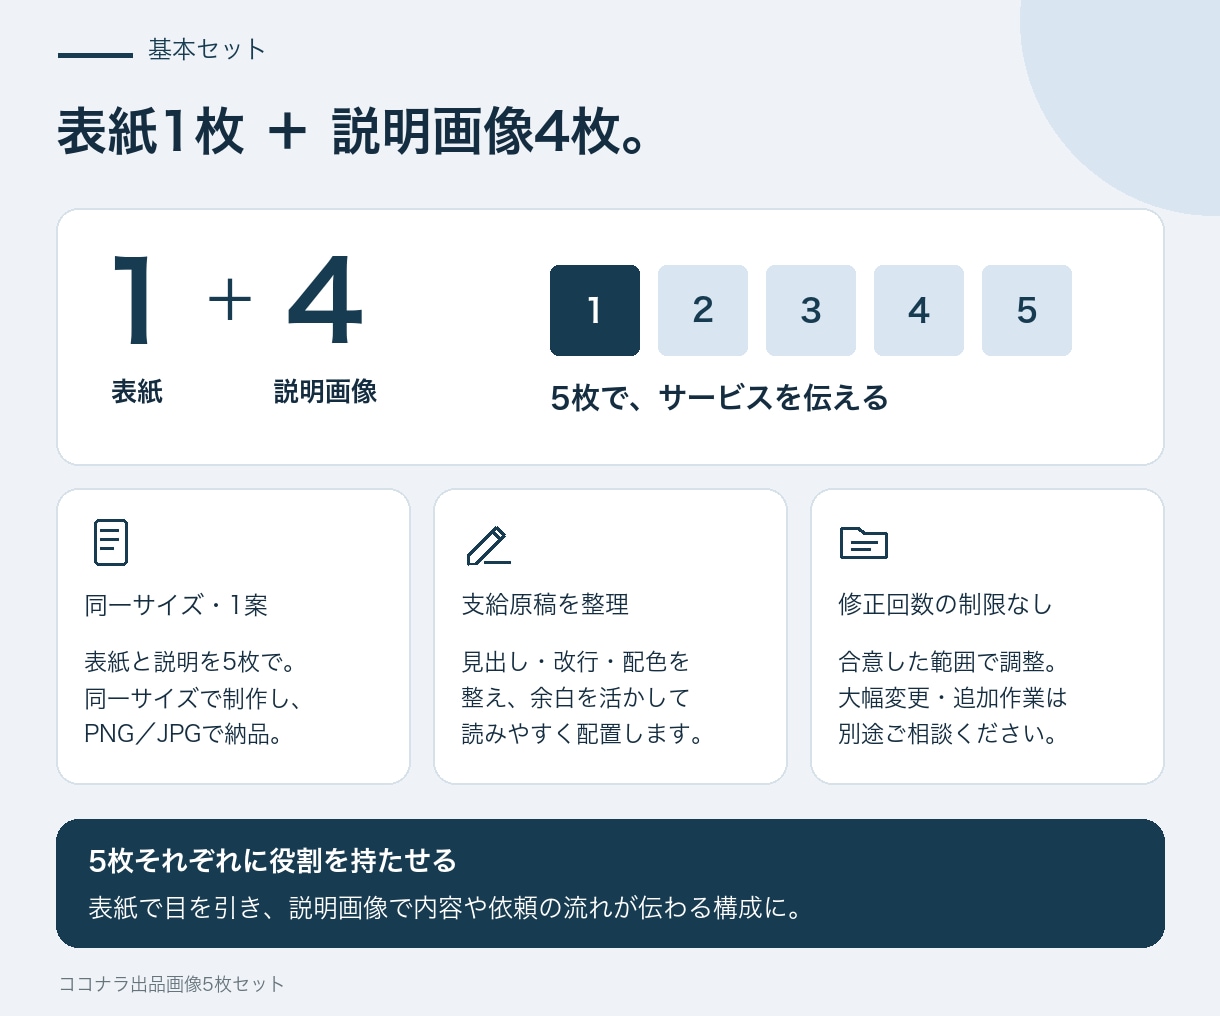The image size is (1220, 1016).
Task: Select the dark number 1 tile
Action: (595, 310)
